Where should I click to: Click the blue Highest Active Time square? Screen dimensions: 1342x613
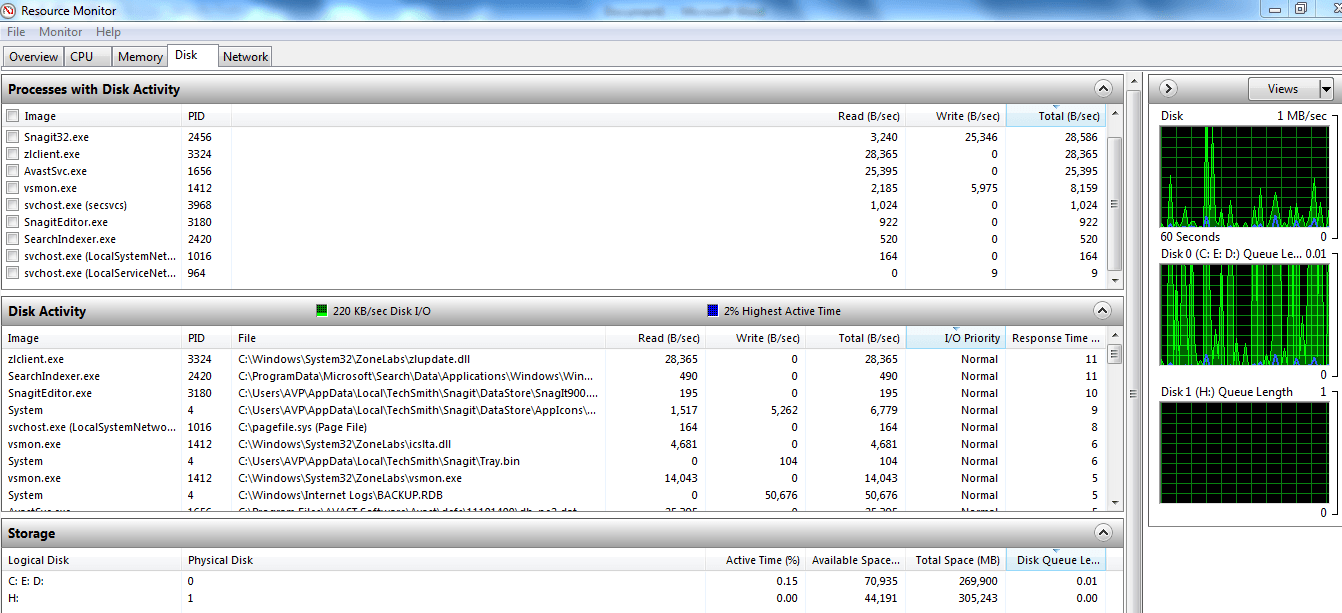[713, 311]
